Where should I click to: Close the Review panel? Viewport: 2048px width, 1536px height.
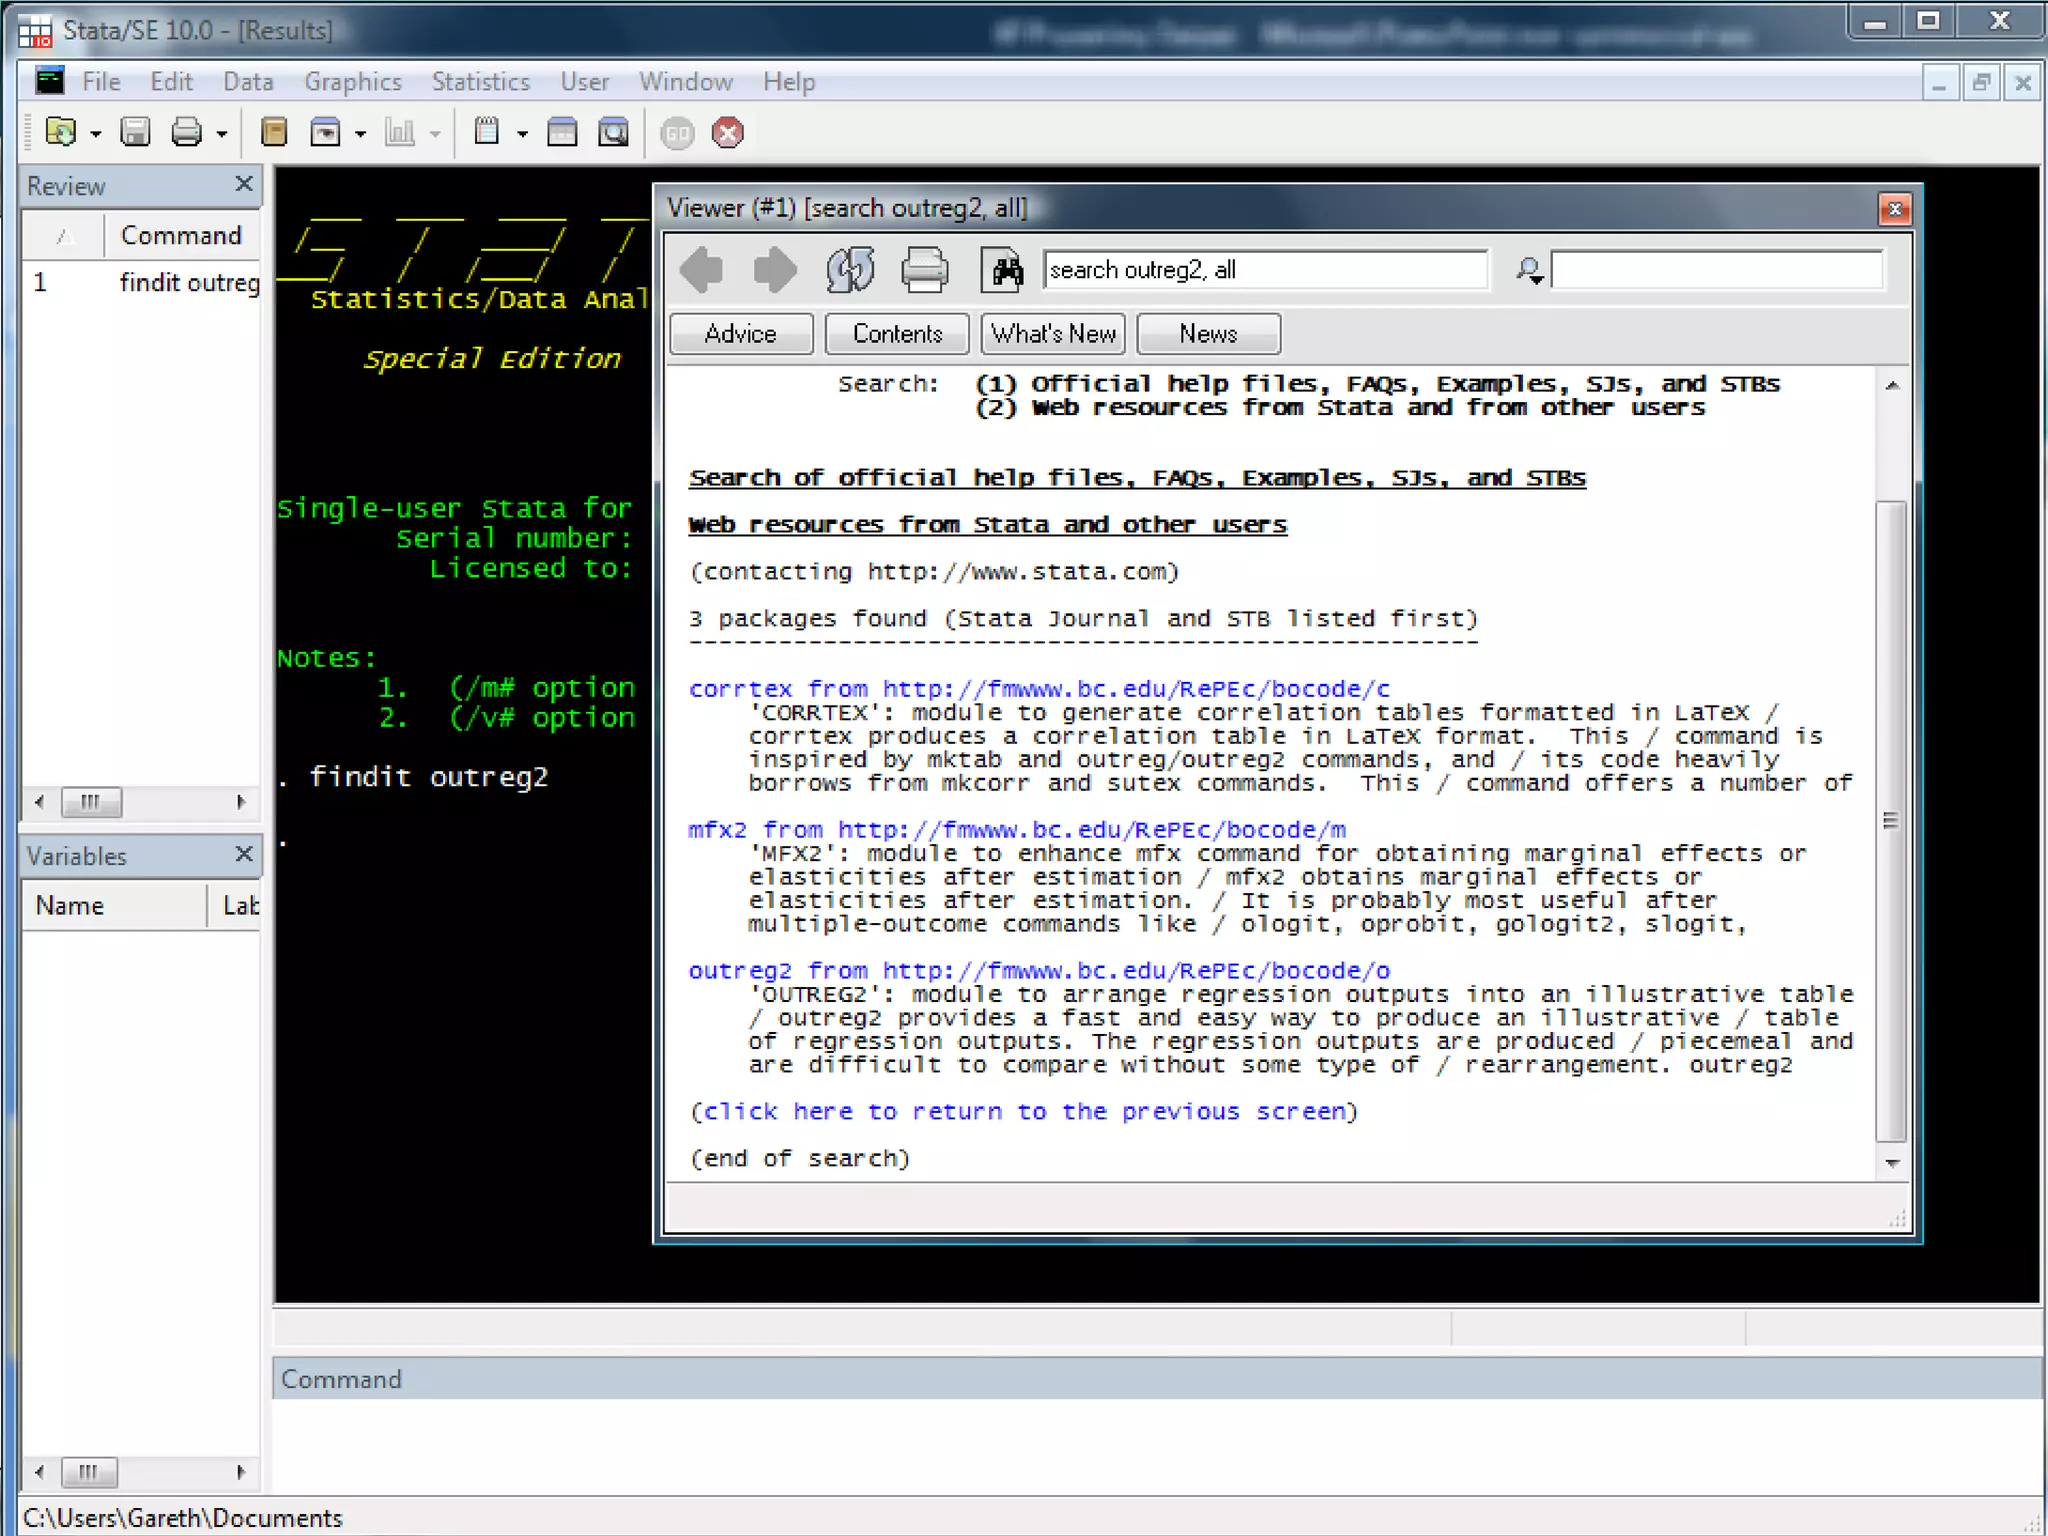click(x=244, y=184)
